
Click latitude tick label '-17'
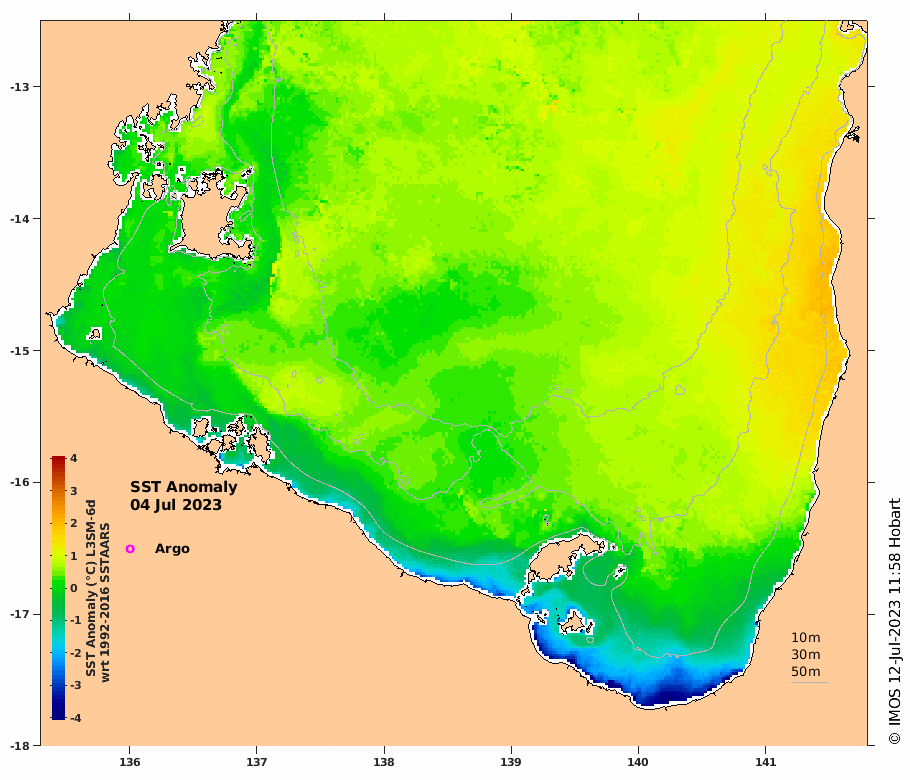pos(18,614)
